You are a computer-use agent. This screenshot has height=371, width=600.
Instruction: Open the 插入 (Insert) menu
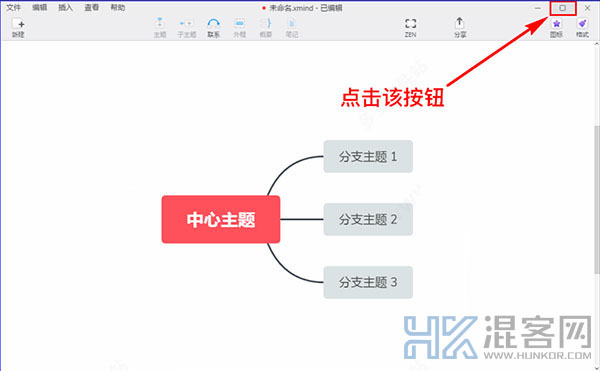[x=65, y=7]
